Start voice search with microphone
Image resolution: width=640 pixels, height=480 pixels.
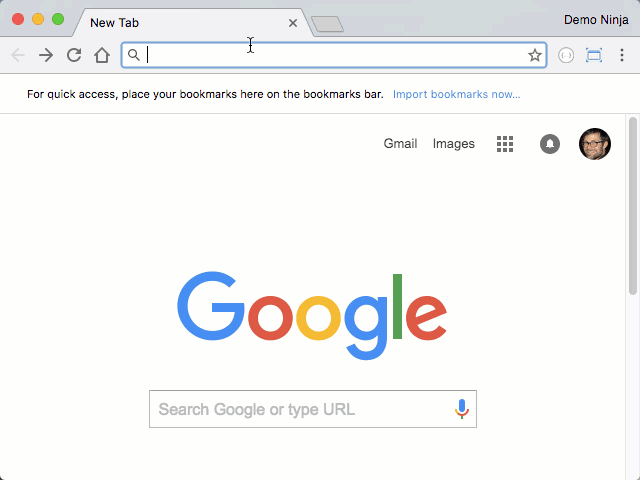click(x=462, y=409)
